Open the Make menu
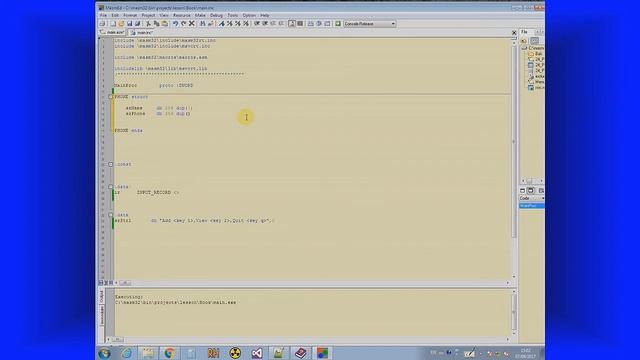The height and width of the screenshot is (360, 640). [x=200, y=16]
